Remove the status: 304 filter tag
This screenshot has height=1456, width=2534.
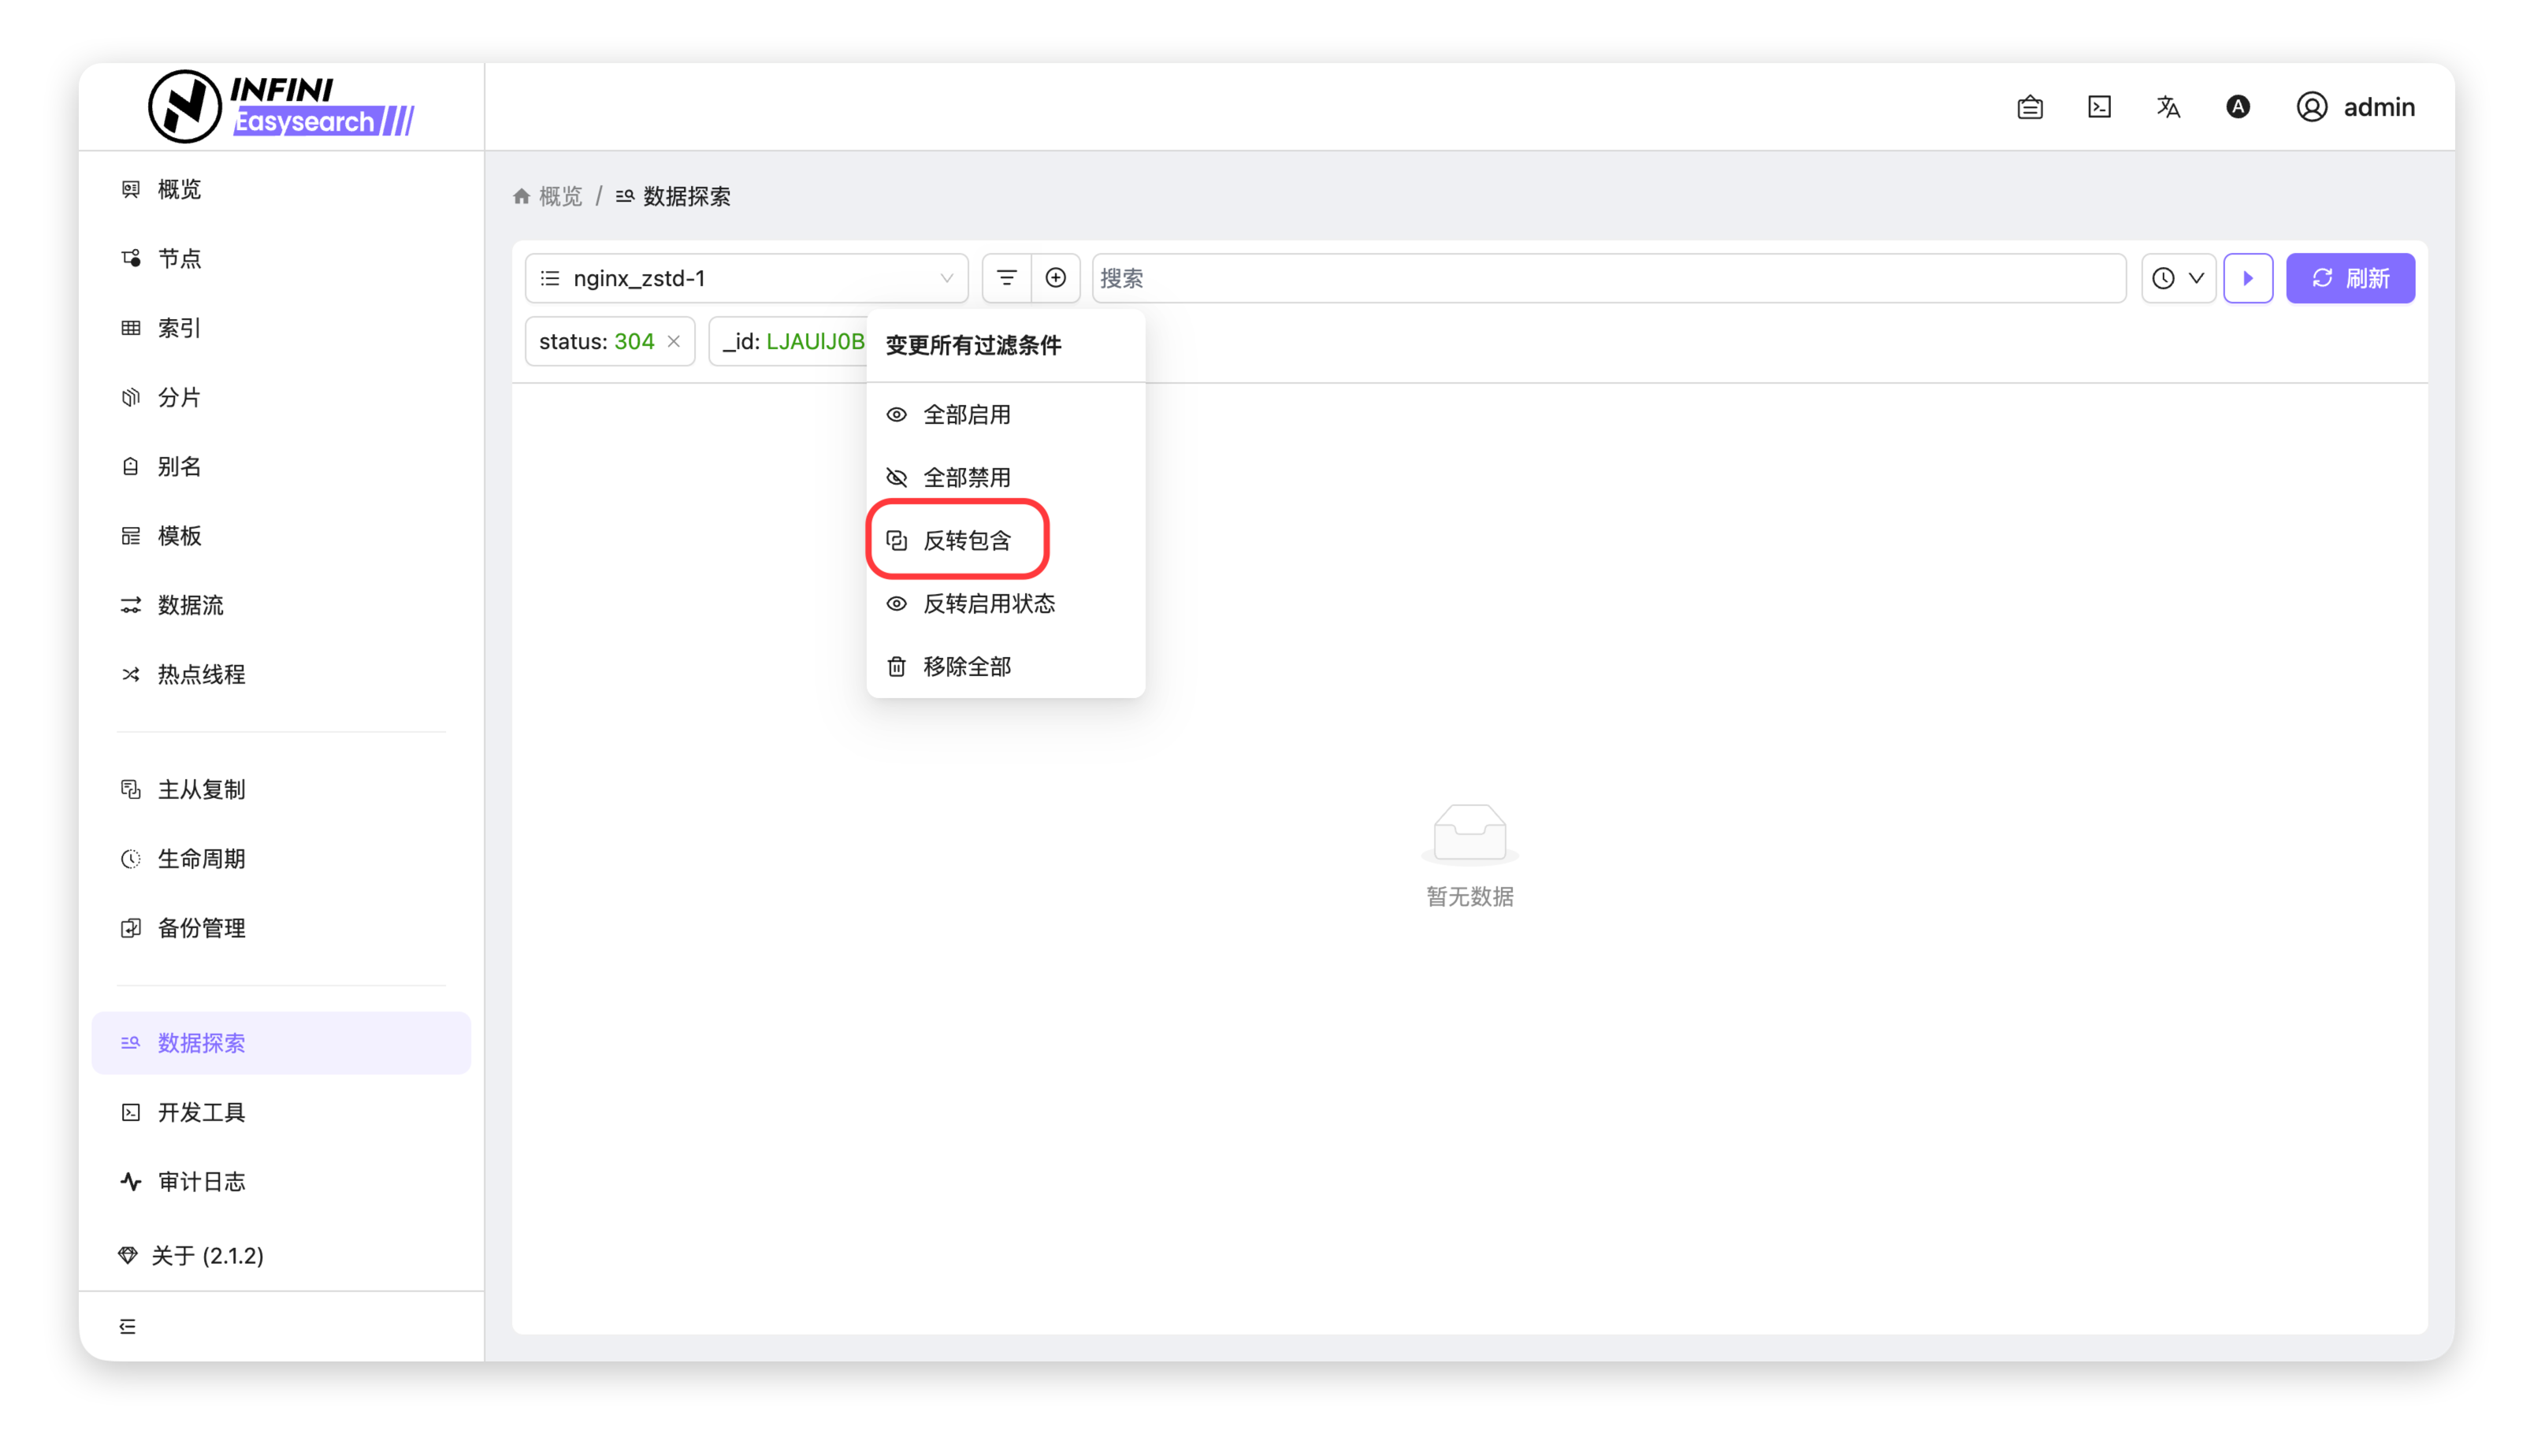pos(674,342)
